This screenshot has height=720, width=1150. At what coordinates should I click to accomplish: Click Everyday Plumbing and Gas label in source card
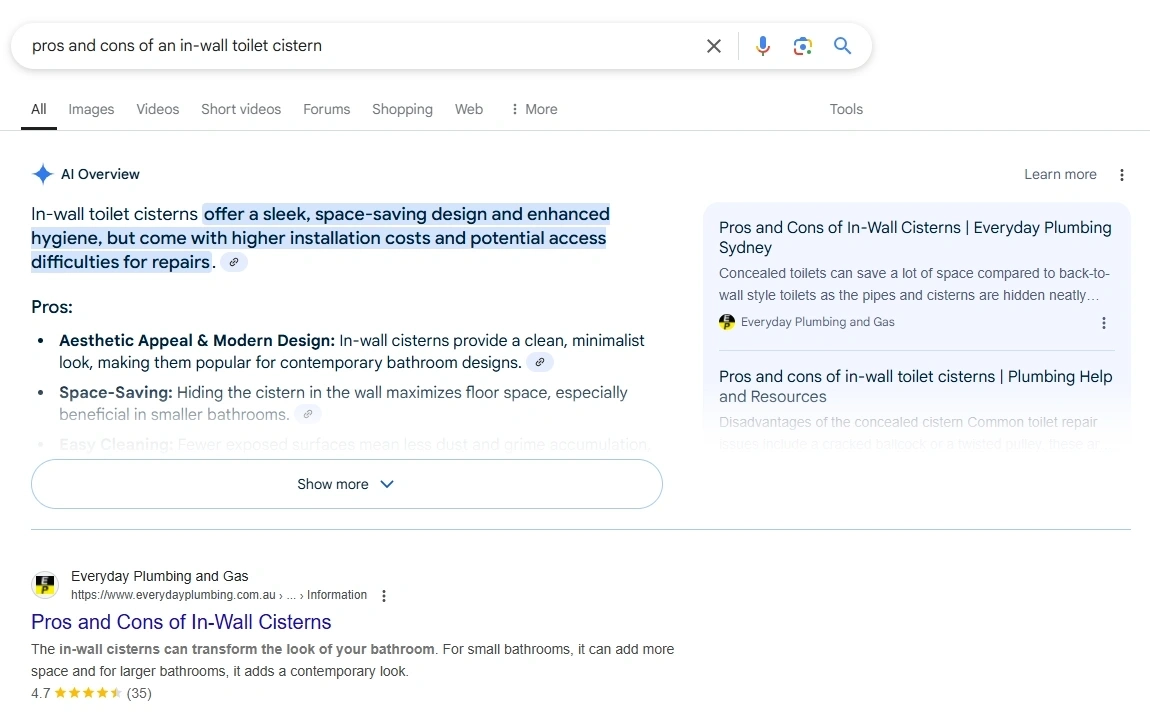817,322
